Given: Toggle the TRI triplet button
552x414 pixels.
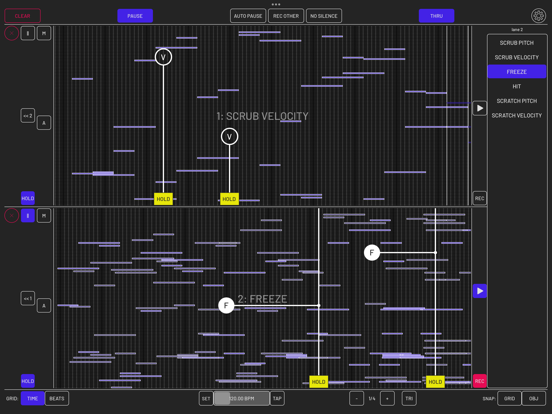Looking at the screenshot, I should 409,399.
